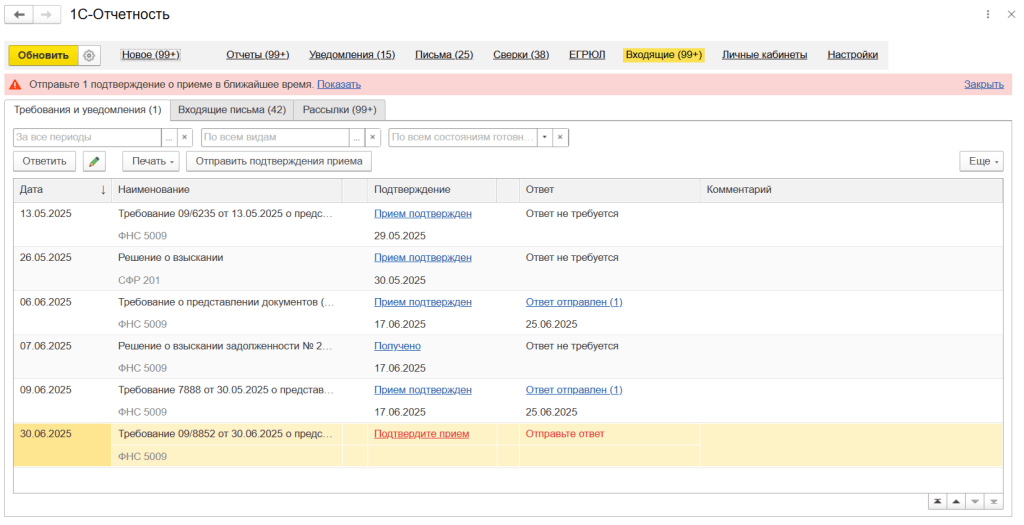Open the three-dot window menu
The image size is (1024, 525).
(x=988, y=15)
